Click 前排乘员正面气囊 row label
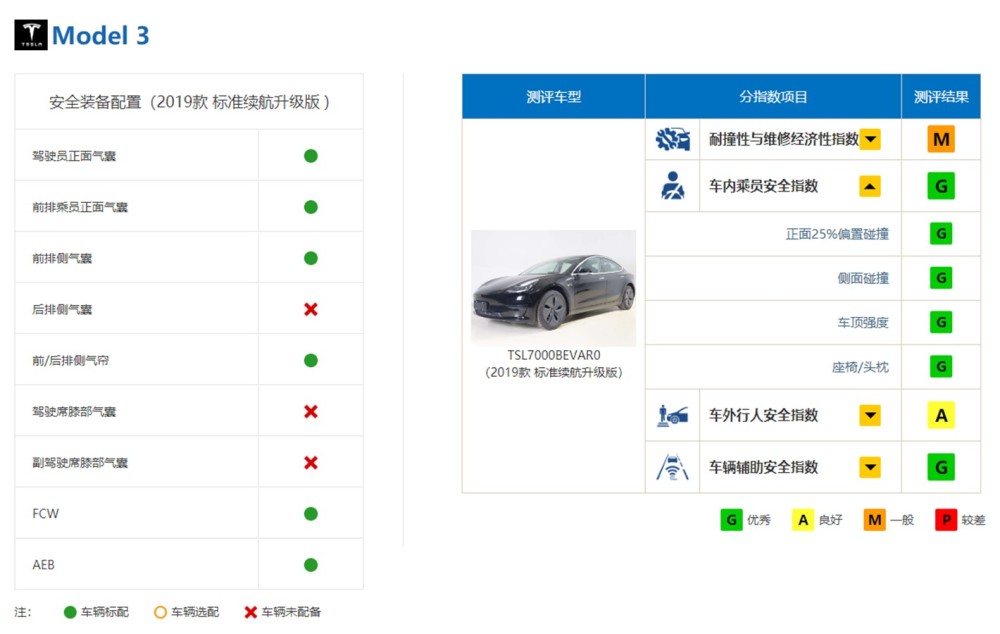The width and height of the screenshot is (1000, 634). point(80,207)
